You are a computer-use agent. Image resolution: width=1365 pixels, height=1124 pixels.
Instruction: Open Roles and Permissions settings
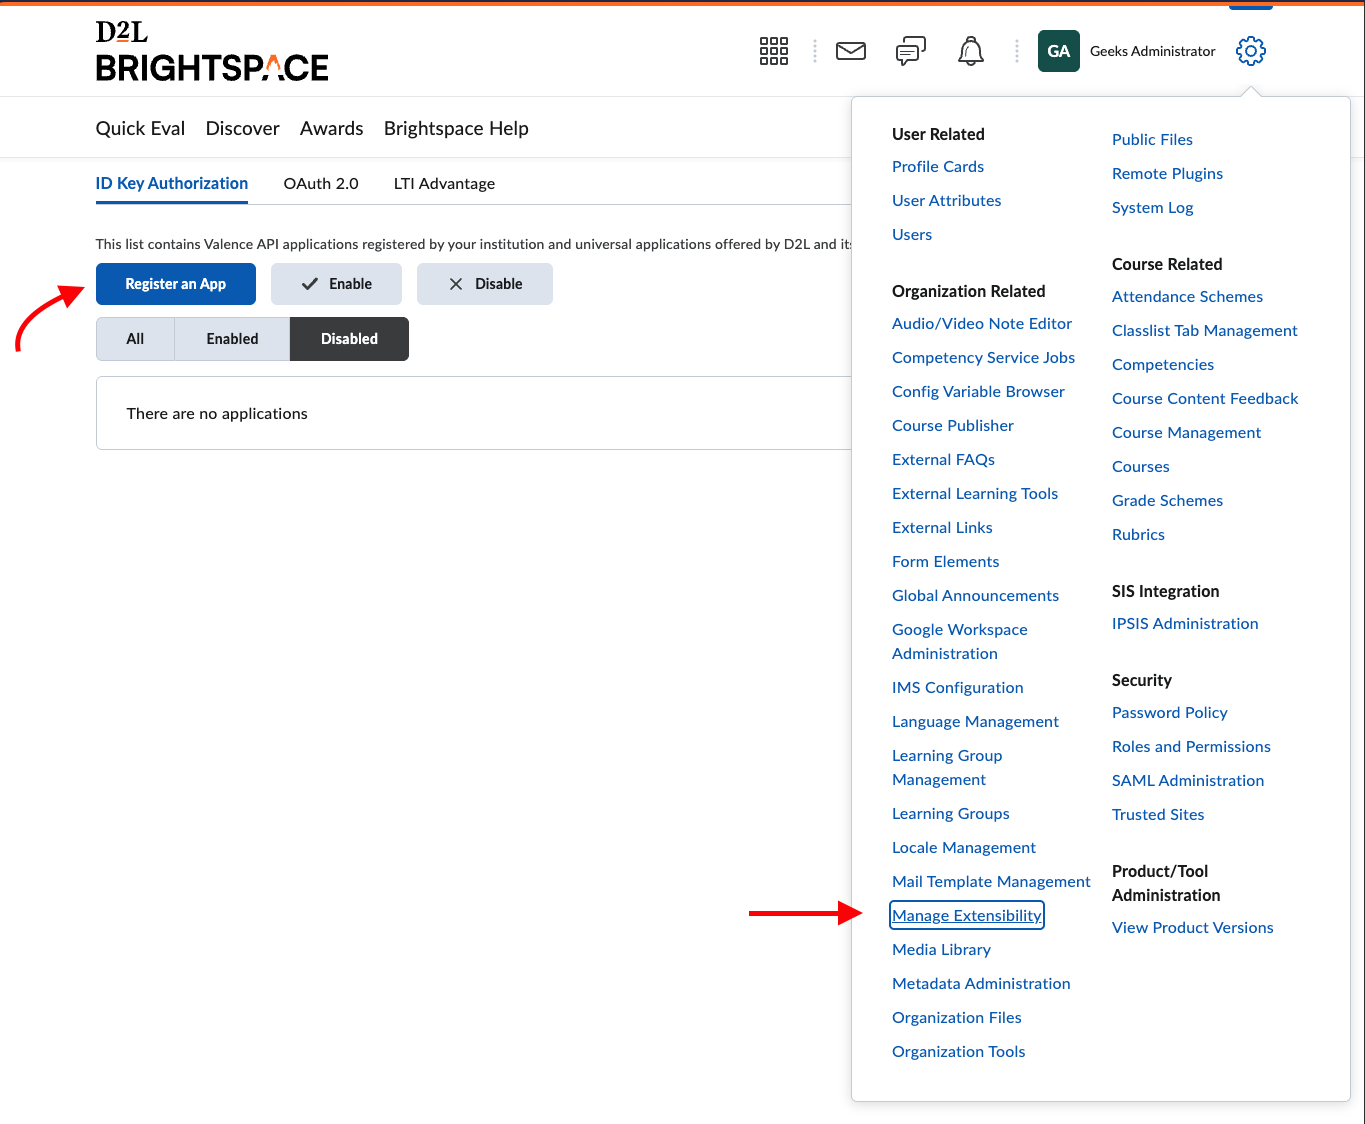pyautogui.click(x=1191, y=746)
